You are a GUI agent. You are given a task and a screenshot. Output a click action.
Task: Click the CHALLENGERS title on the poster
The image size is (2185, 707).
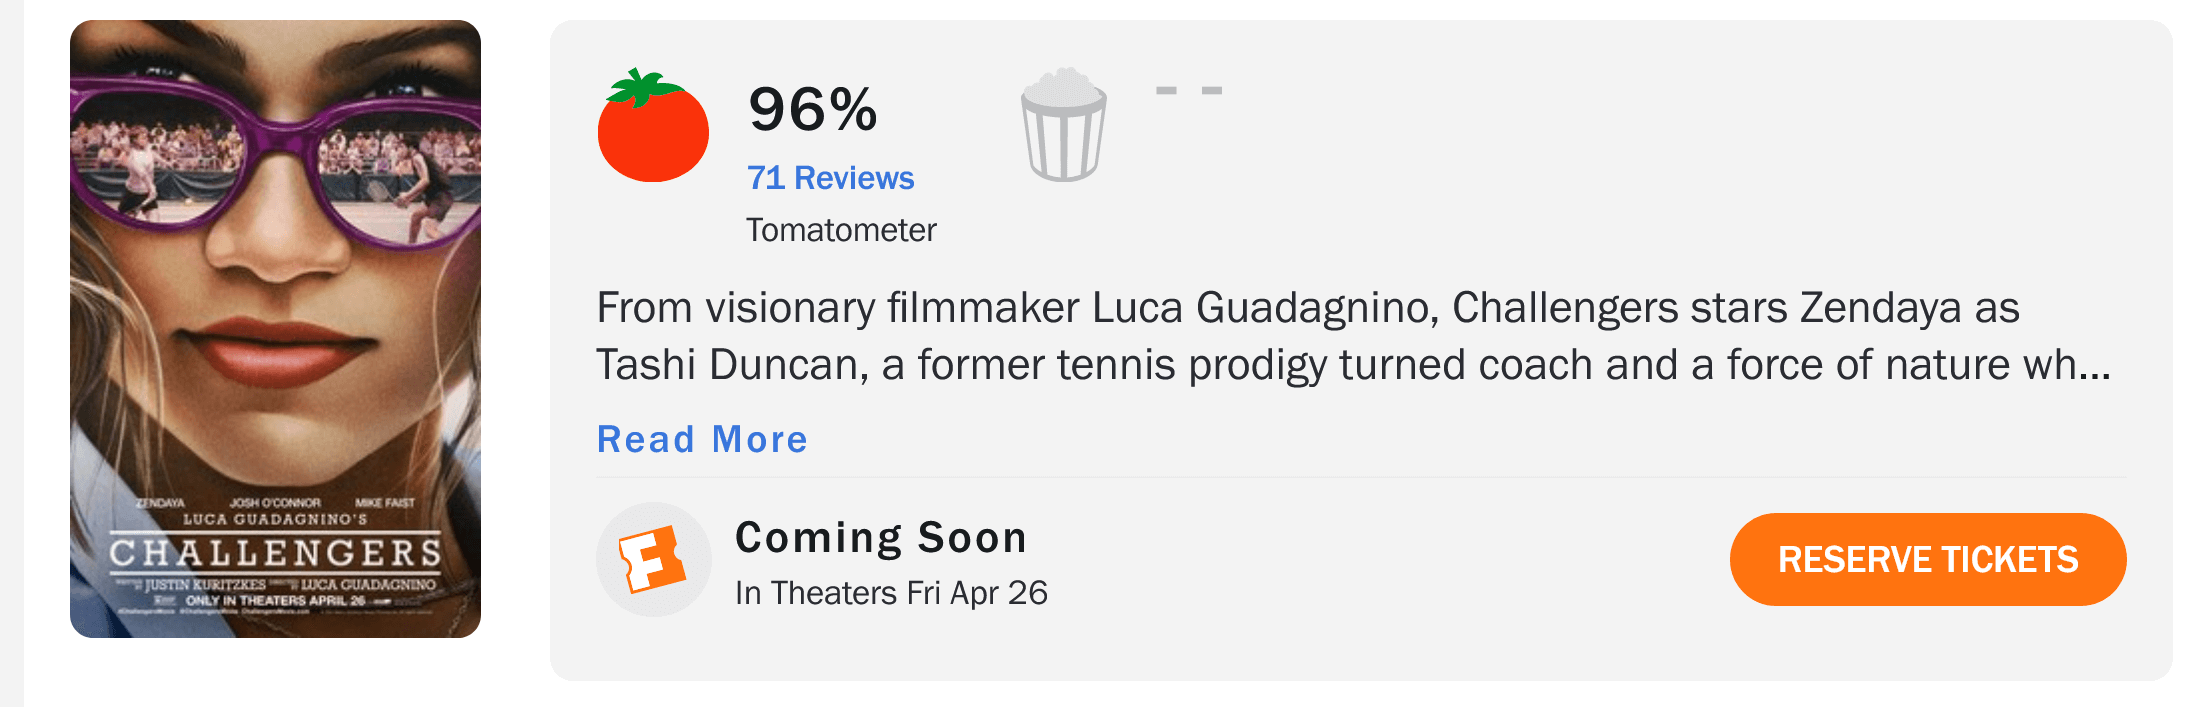[x=275, y=553]
